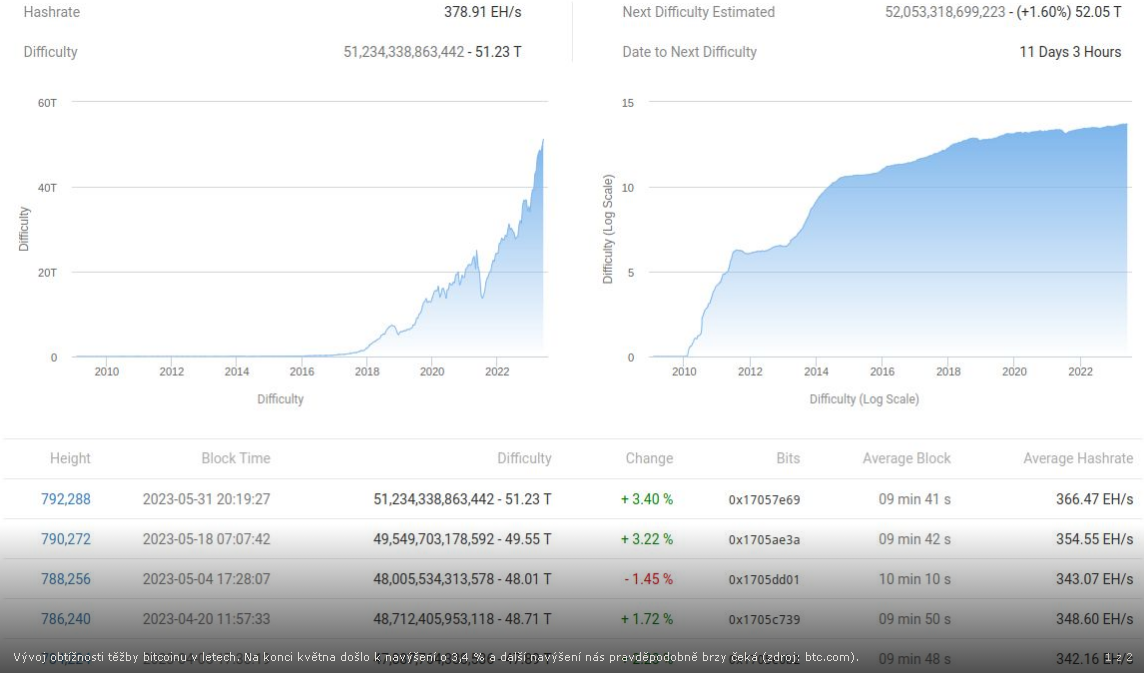Open block height 790,272 link

(x=66, y=539)
